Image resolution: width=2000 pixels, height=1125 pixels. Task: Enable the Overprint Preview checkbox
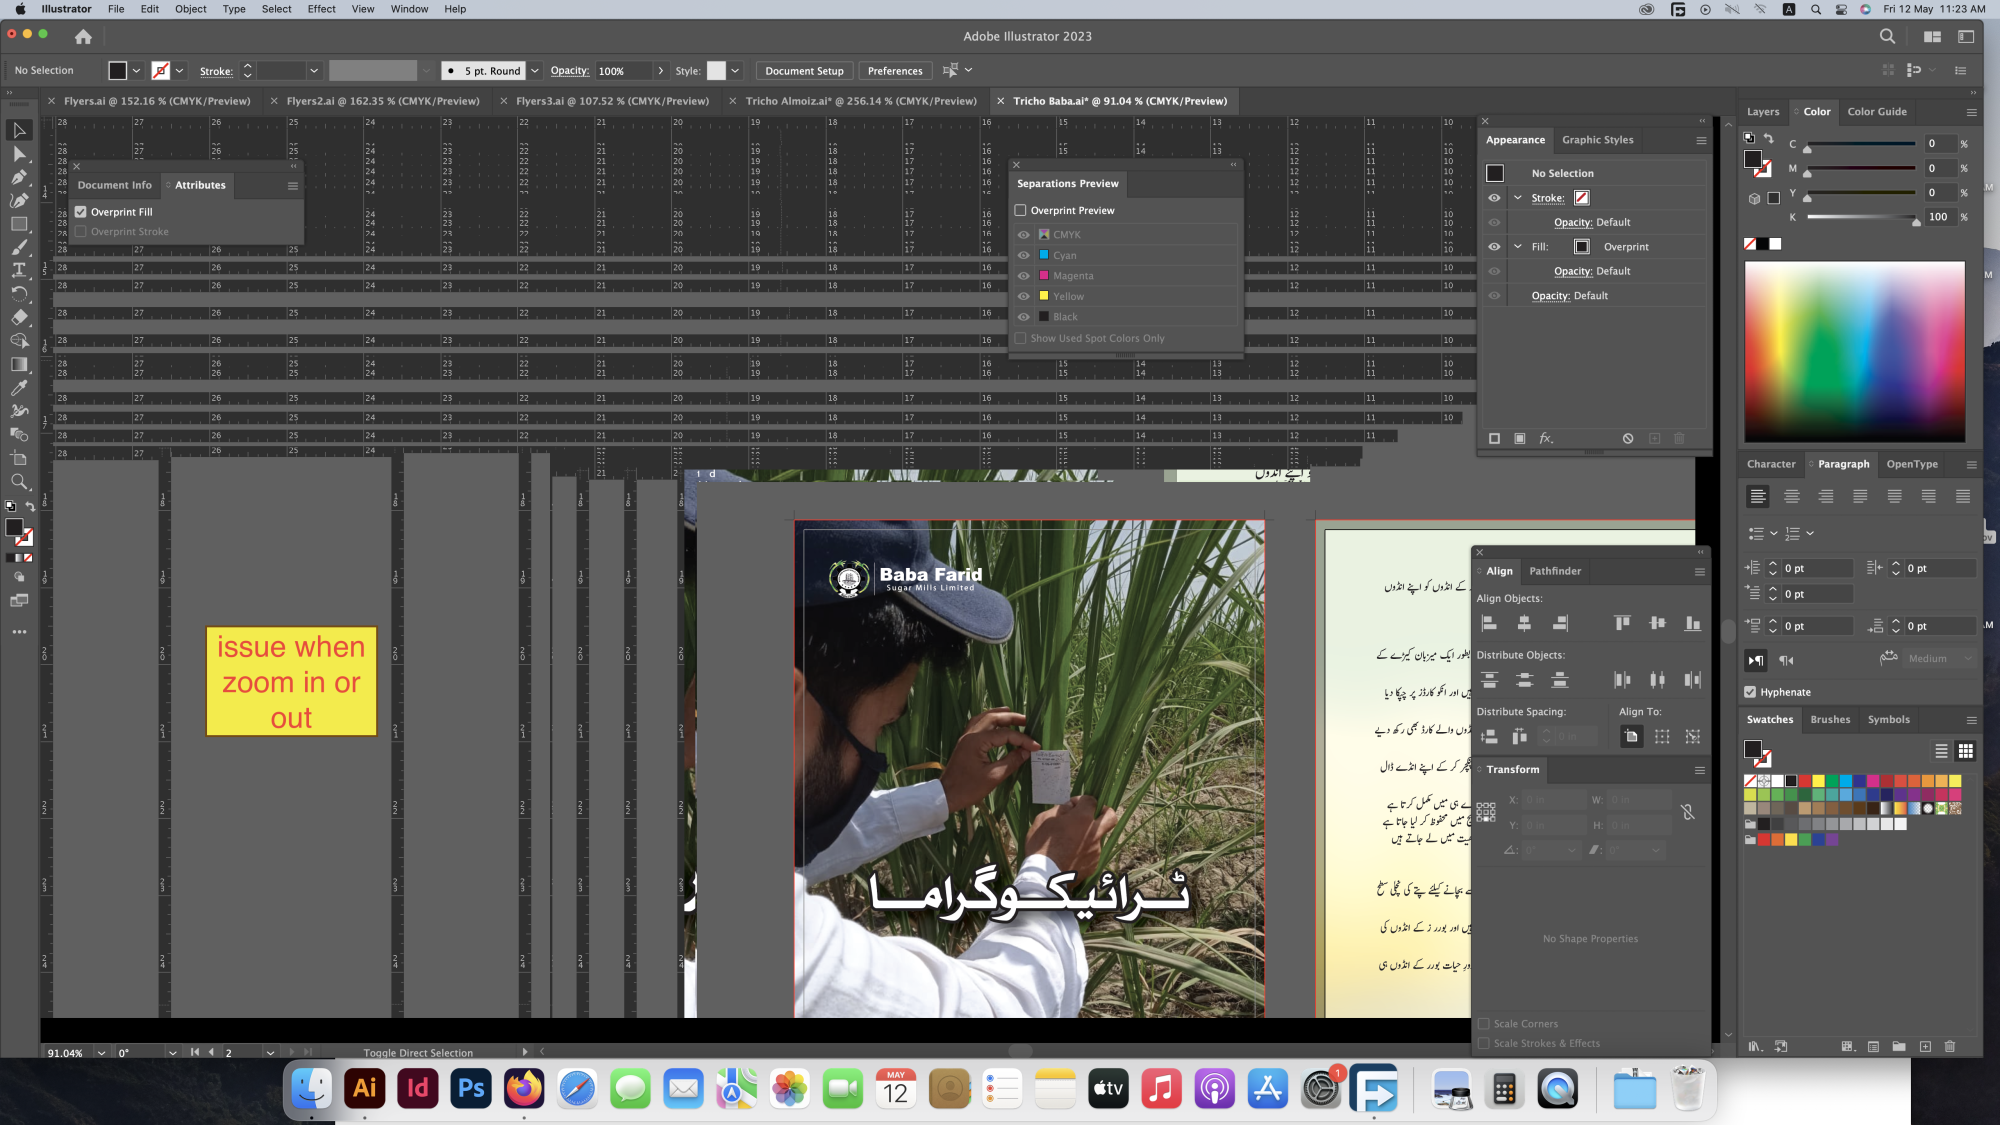(1021, 210)
